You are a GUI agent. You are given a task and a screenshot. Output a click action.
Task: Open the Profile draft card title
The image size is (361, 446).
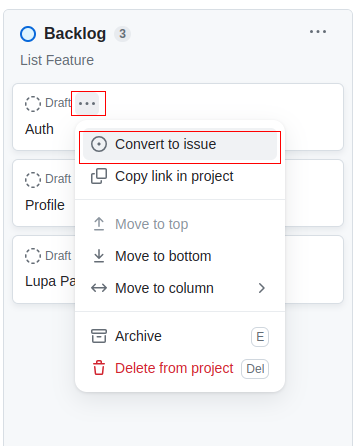click(45, 205)
